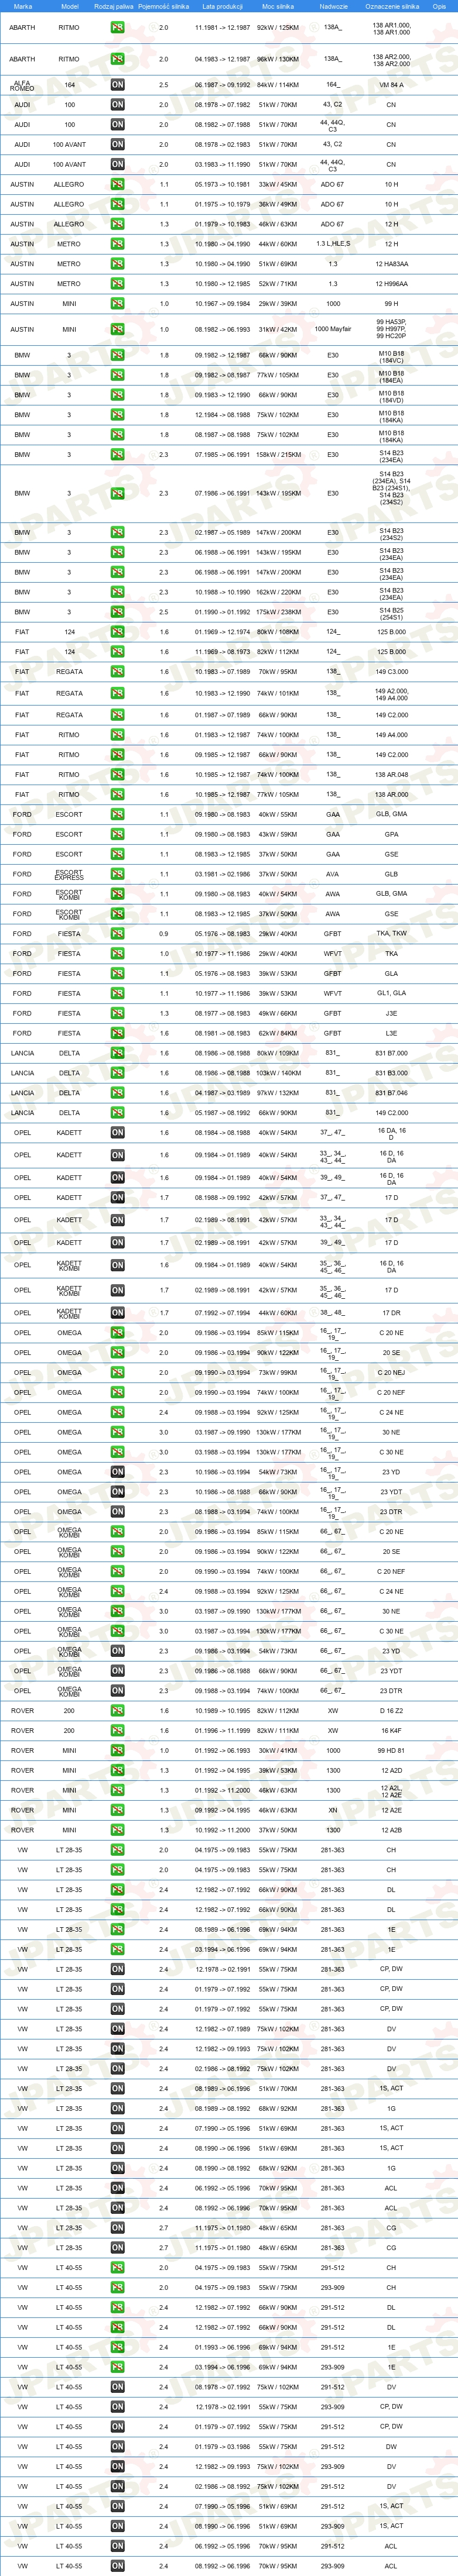
Task: Select petrol icon for Austin Mini 1000 Mayfair
Action: tap(117, 329)
